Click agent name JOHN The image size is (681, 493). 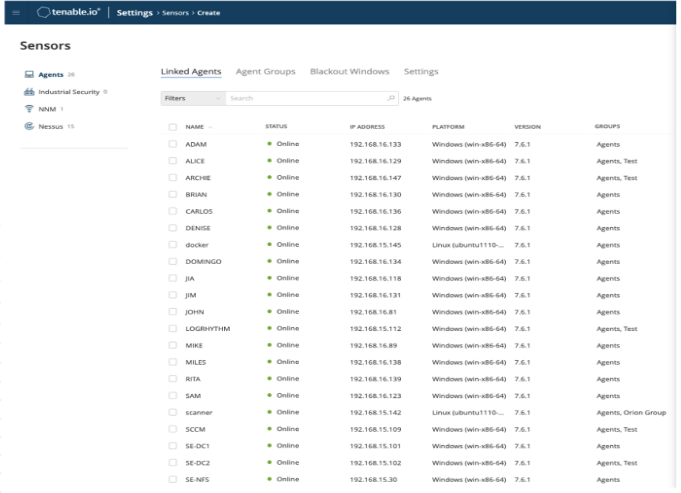pyautogui.click(x=195, y=312)
